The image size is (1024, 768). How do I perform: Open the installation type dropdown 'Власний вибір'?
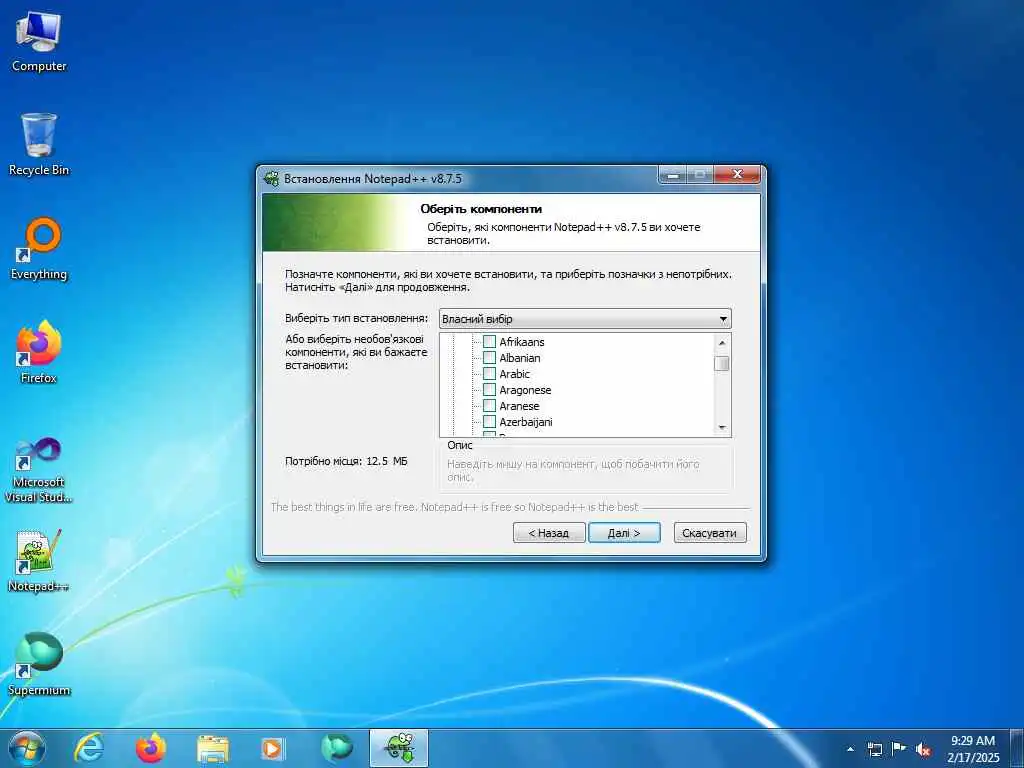click(585, 319)
